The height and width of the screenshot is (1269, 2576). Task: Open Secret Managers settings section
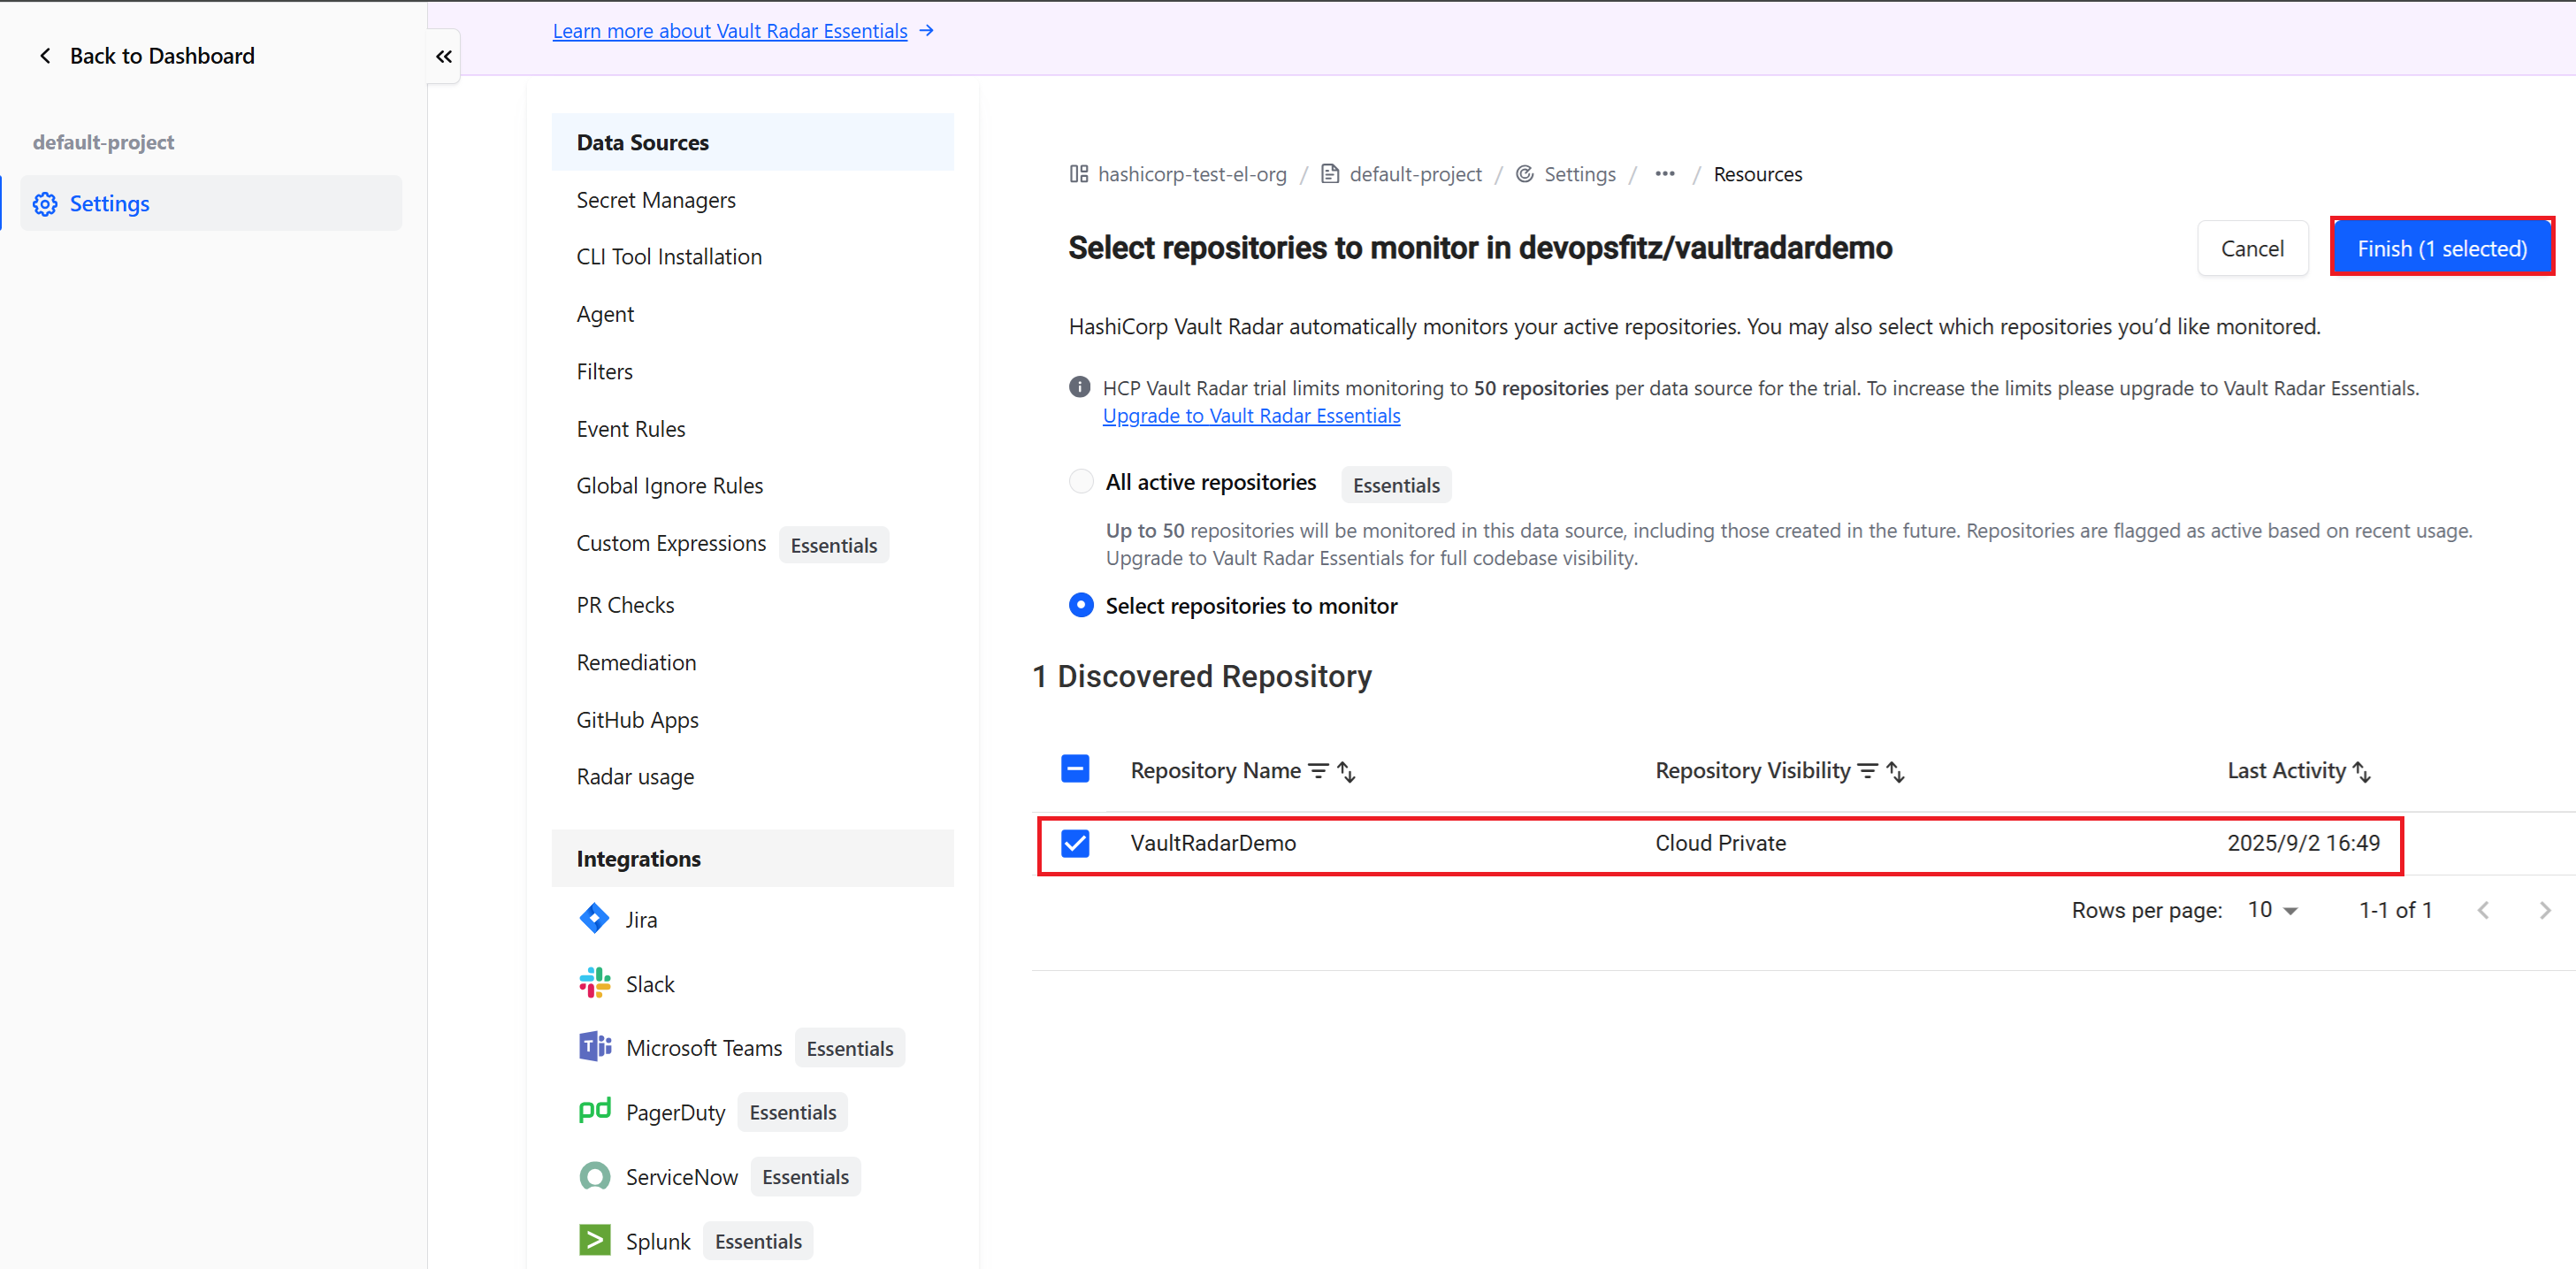click(656, 200)
